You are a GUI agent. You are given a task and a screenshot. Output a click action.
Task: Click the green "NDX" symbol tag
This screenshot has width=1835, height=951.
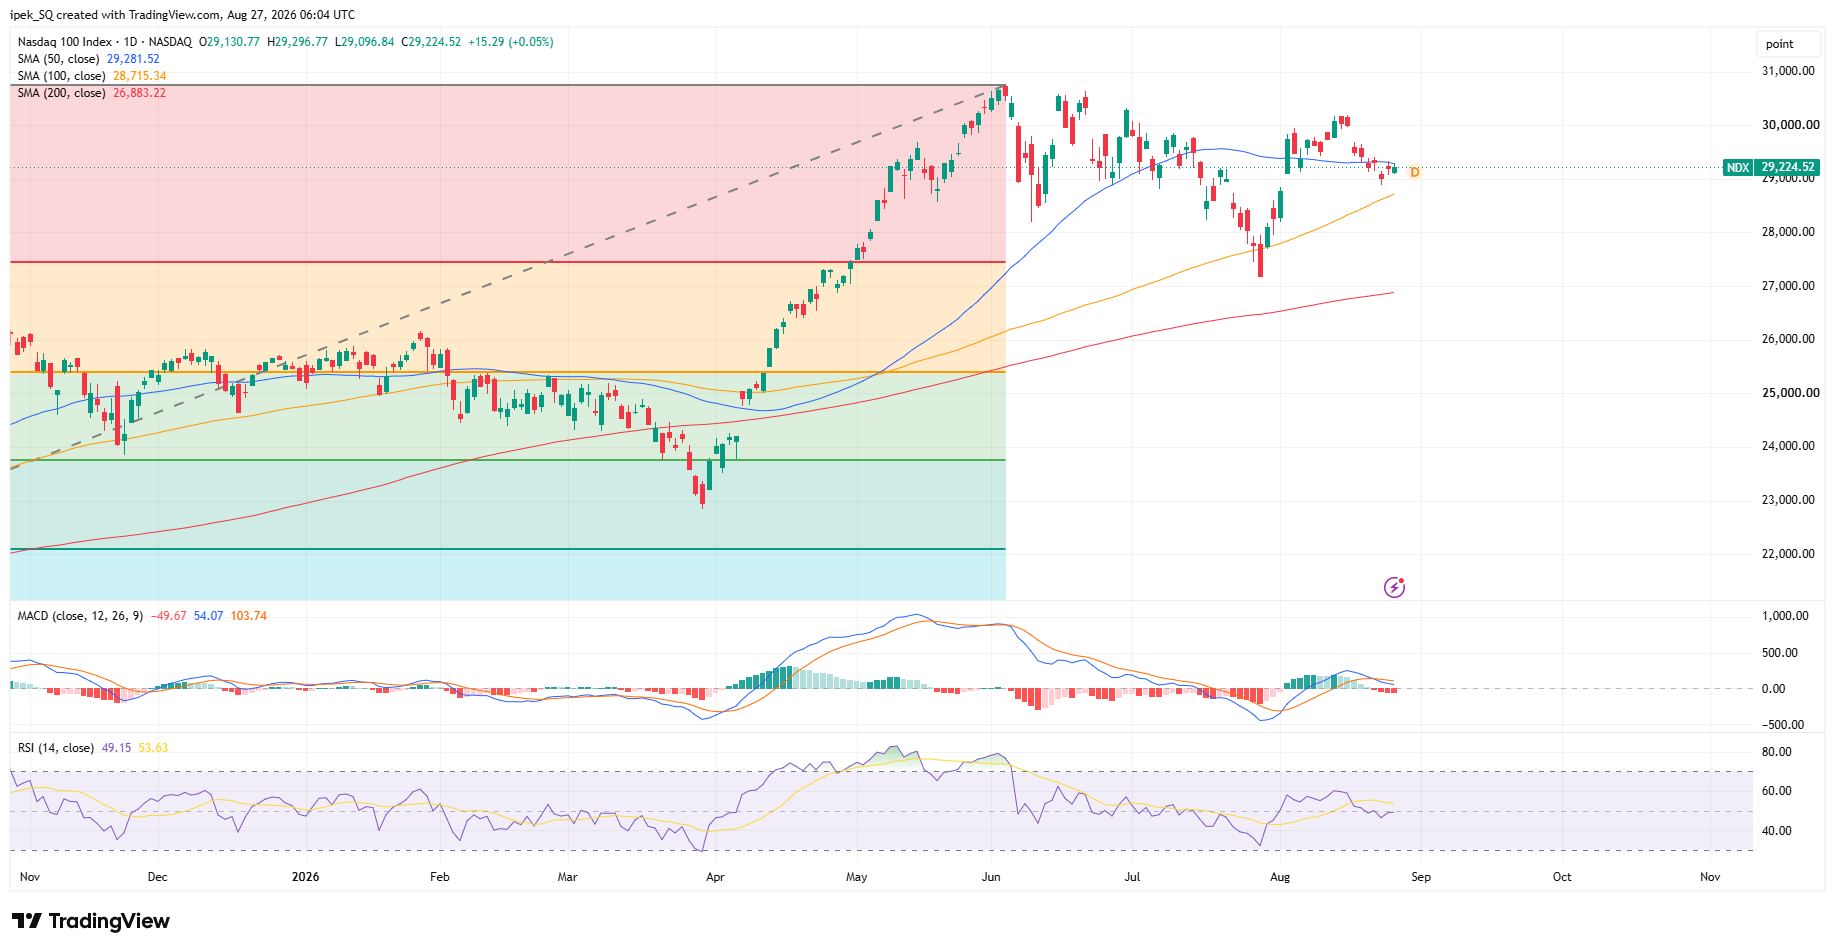1738,167
